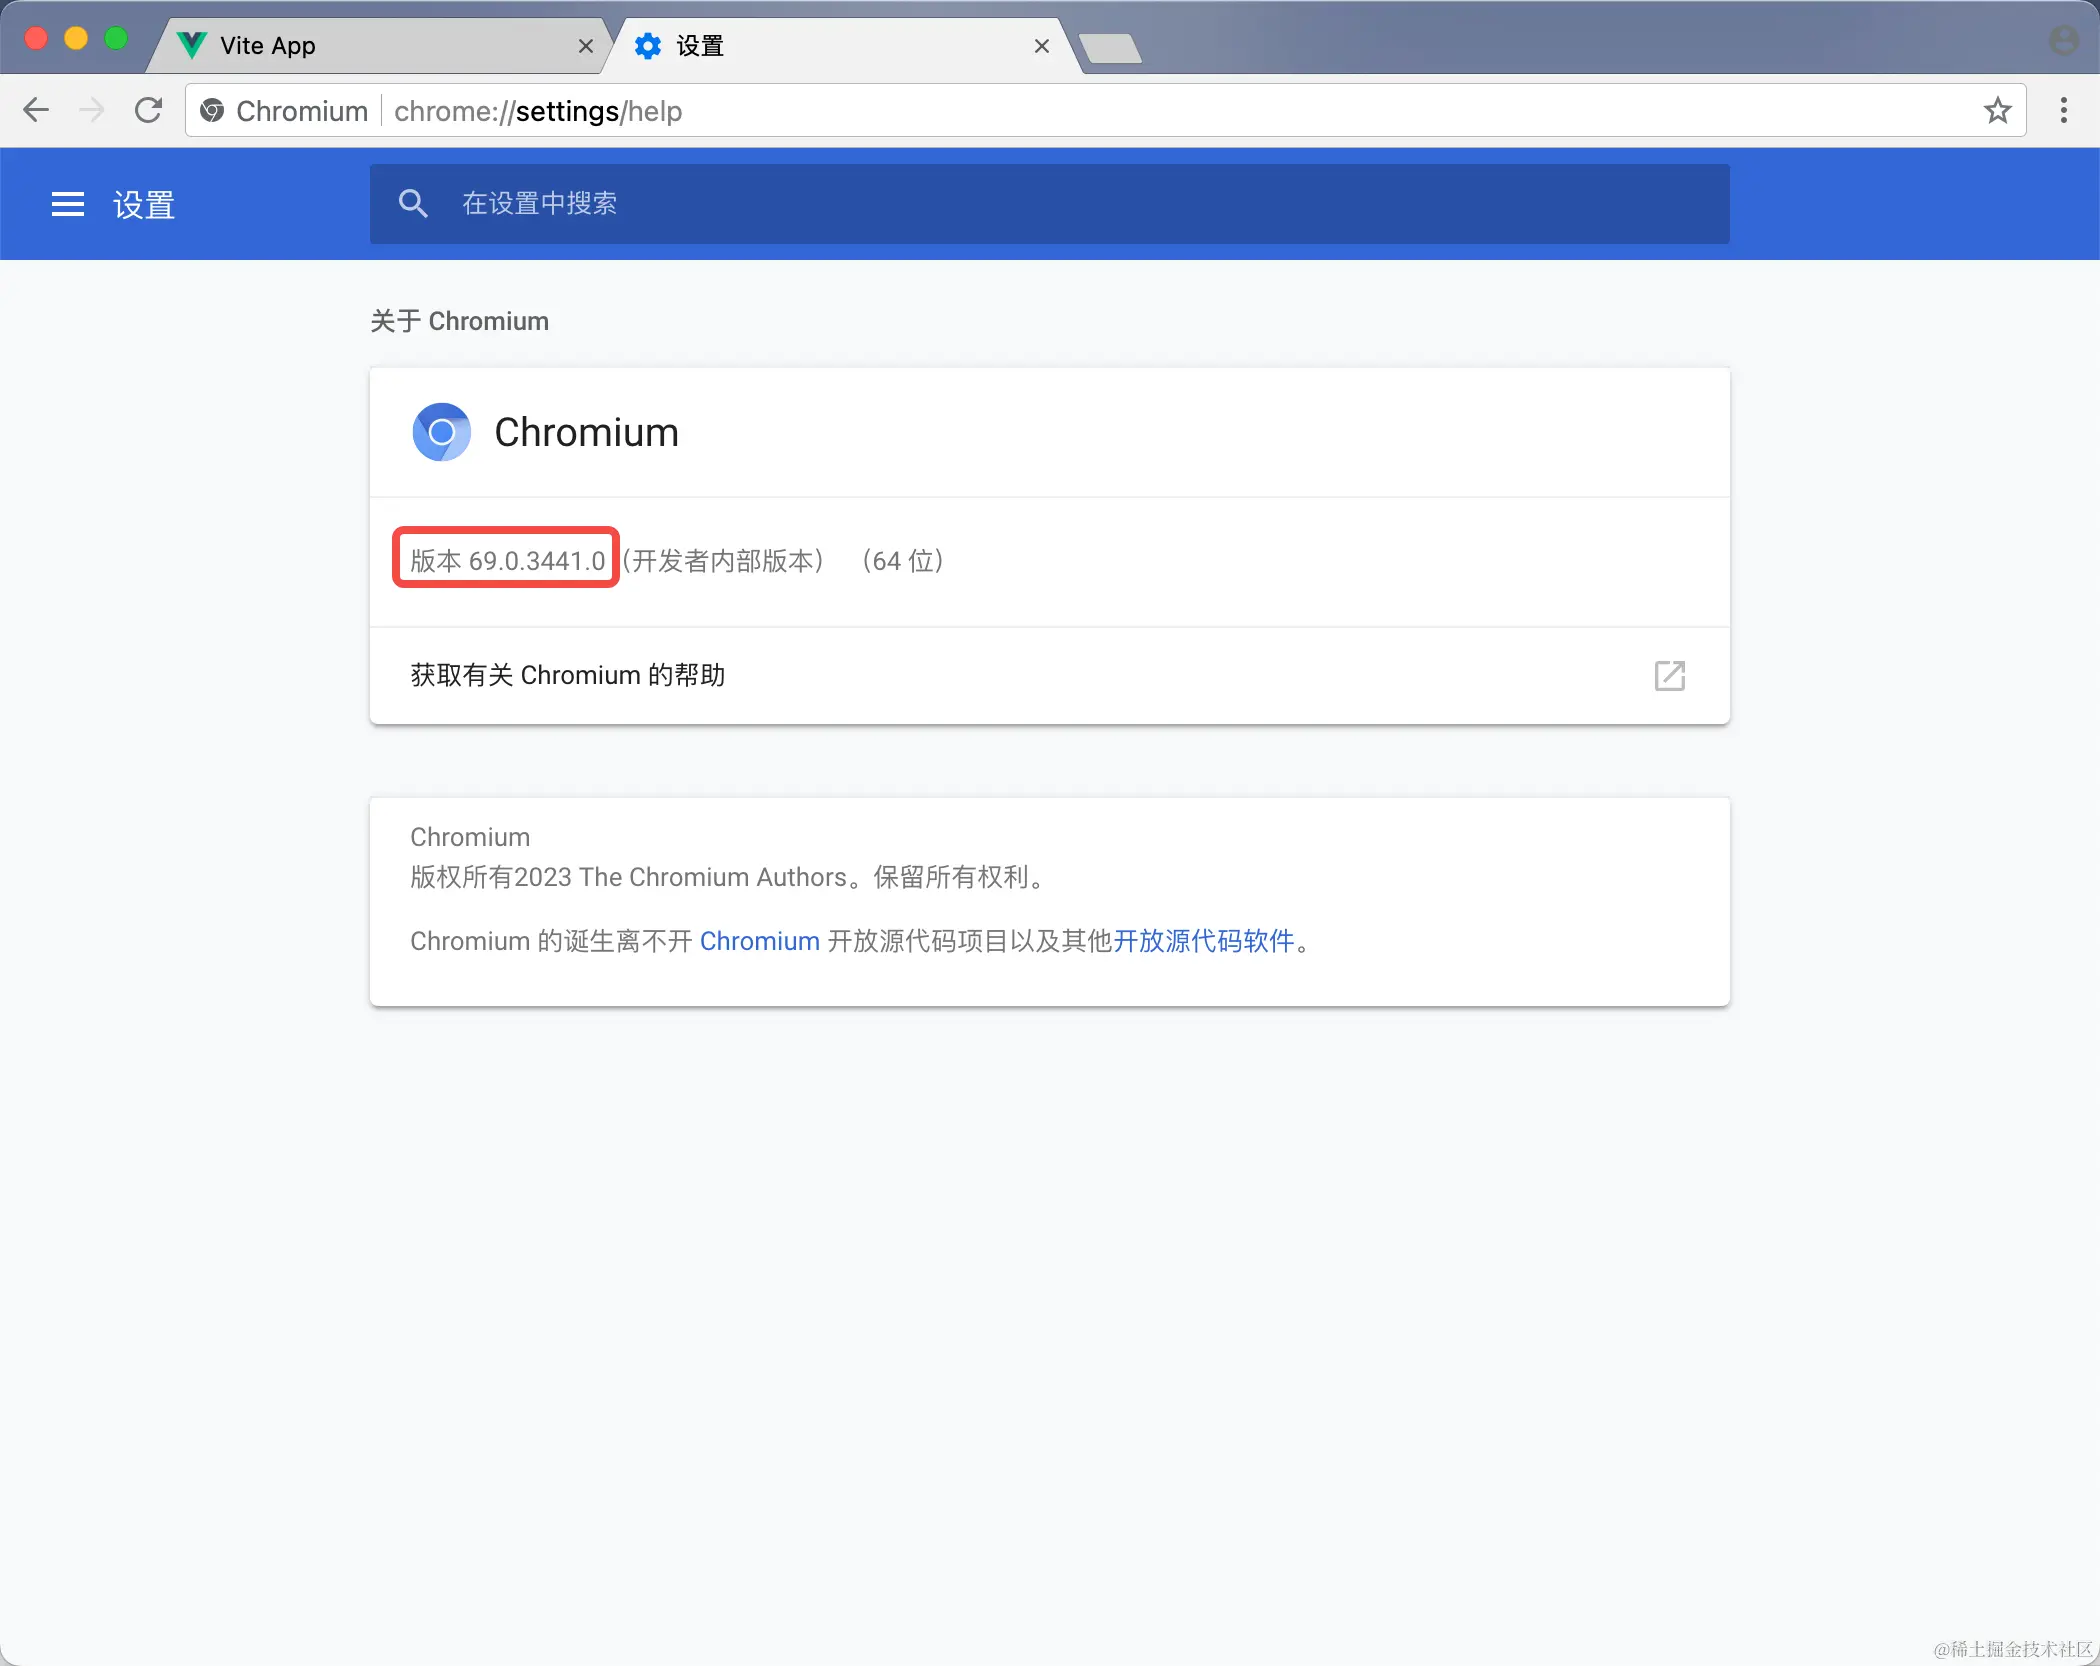Click the site info icon in address bar
The image size is (2100, 1666).
212,110
